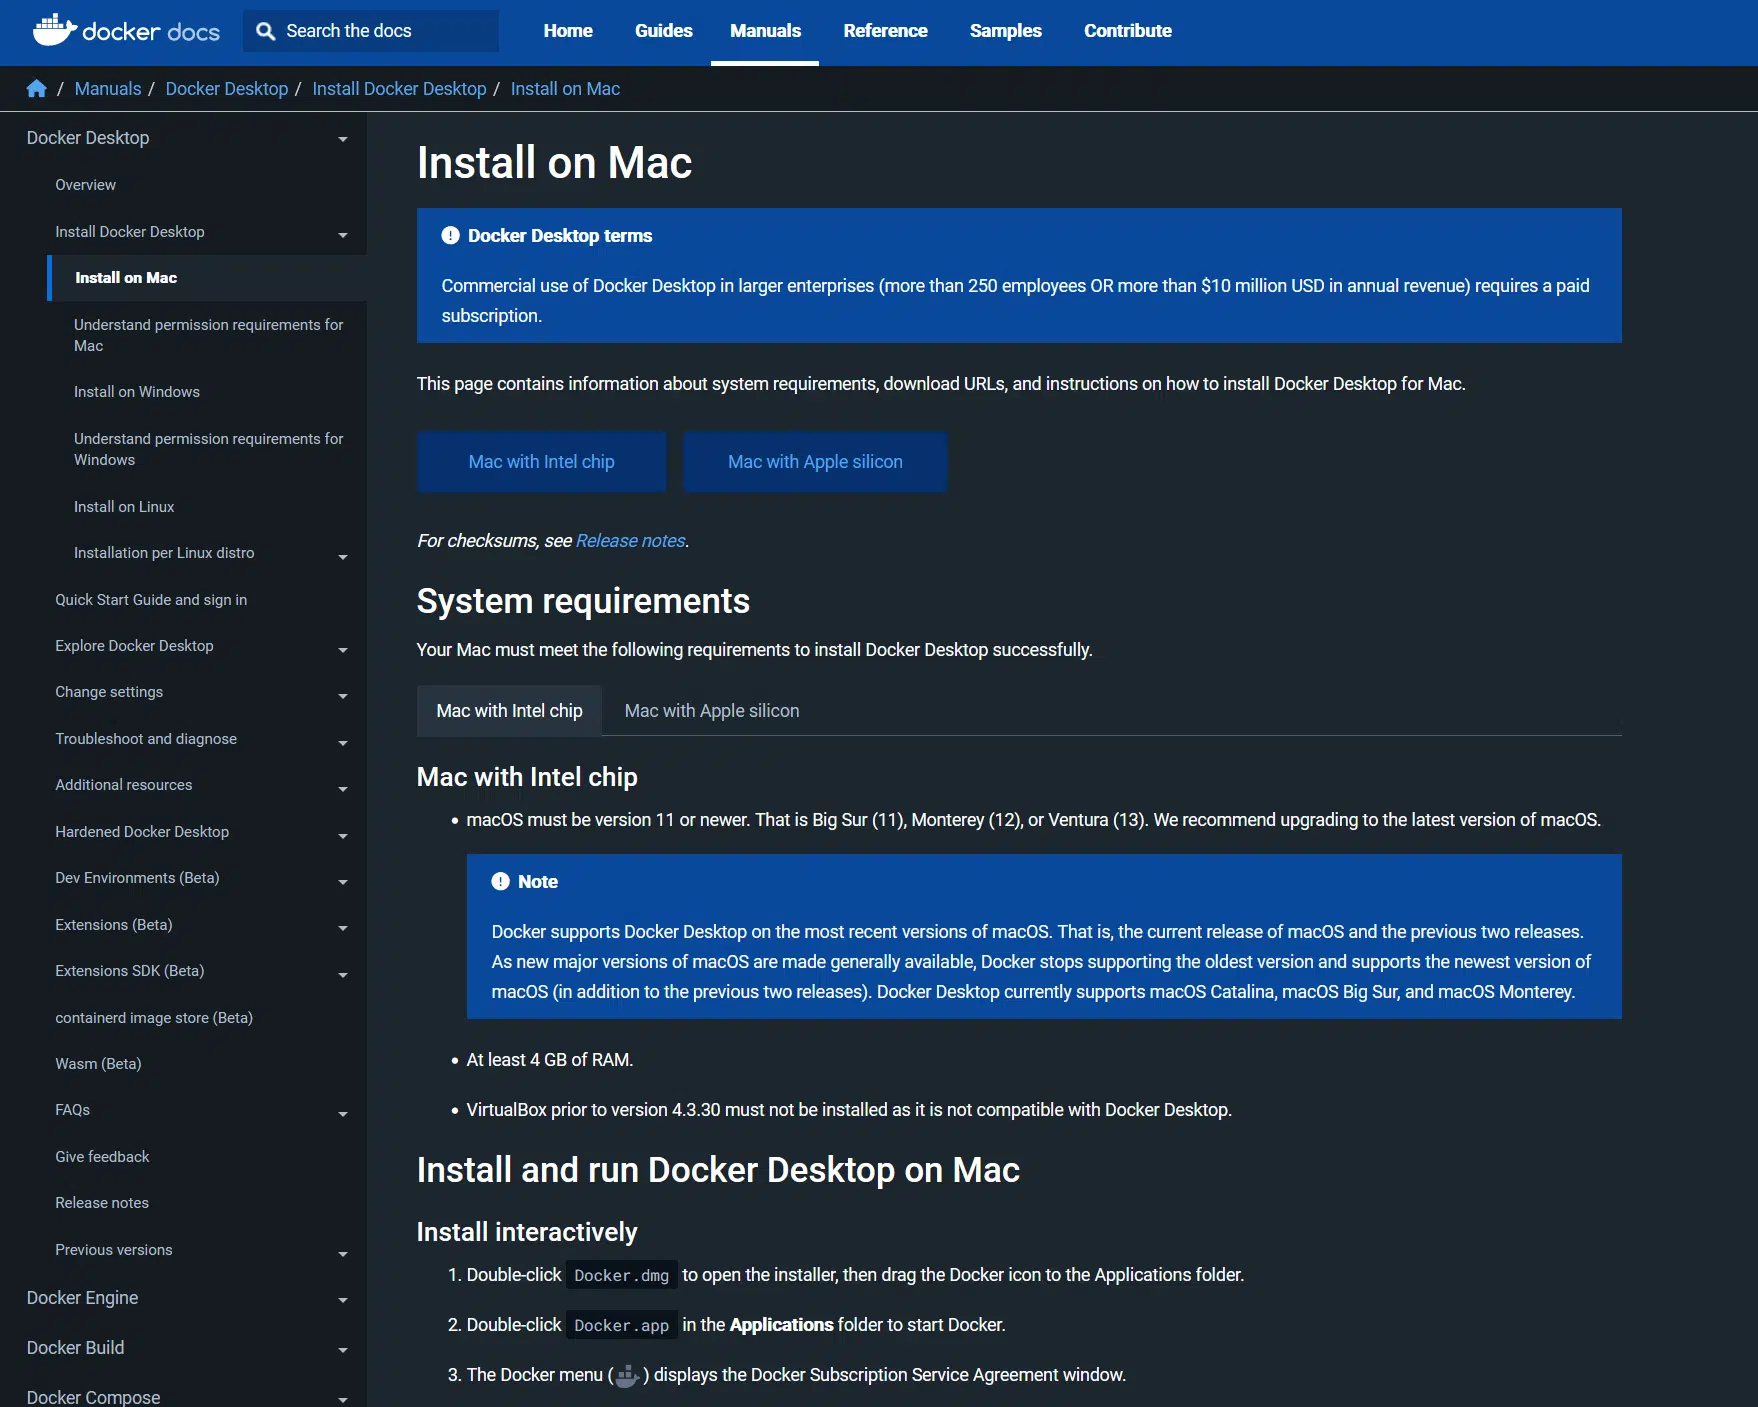Download for Mac with Intel chip button
Viewport: 1758px width, 1407px height.
click(541, 462)
